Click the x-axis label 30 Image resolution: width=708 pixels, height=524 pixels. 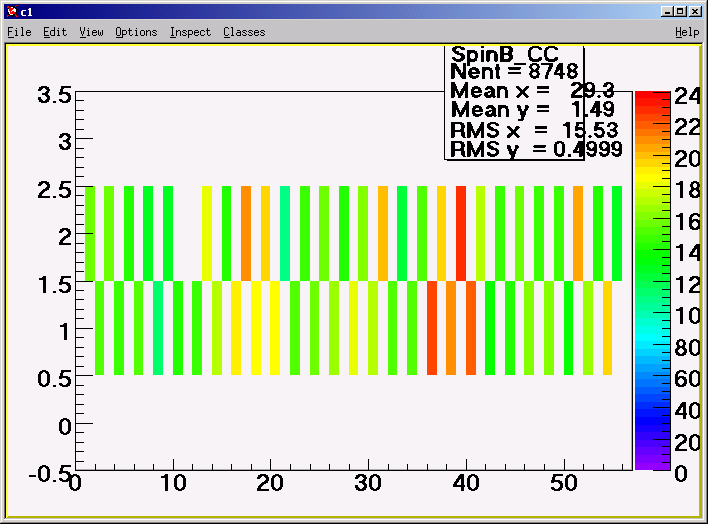pyautogui.click(x=368, y=483)
